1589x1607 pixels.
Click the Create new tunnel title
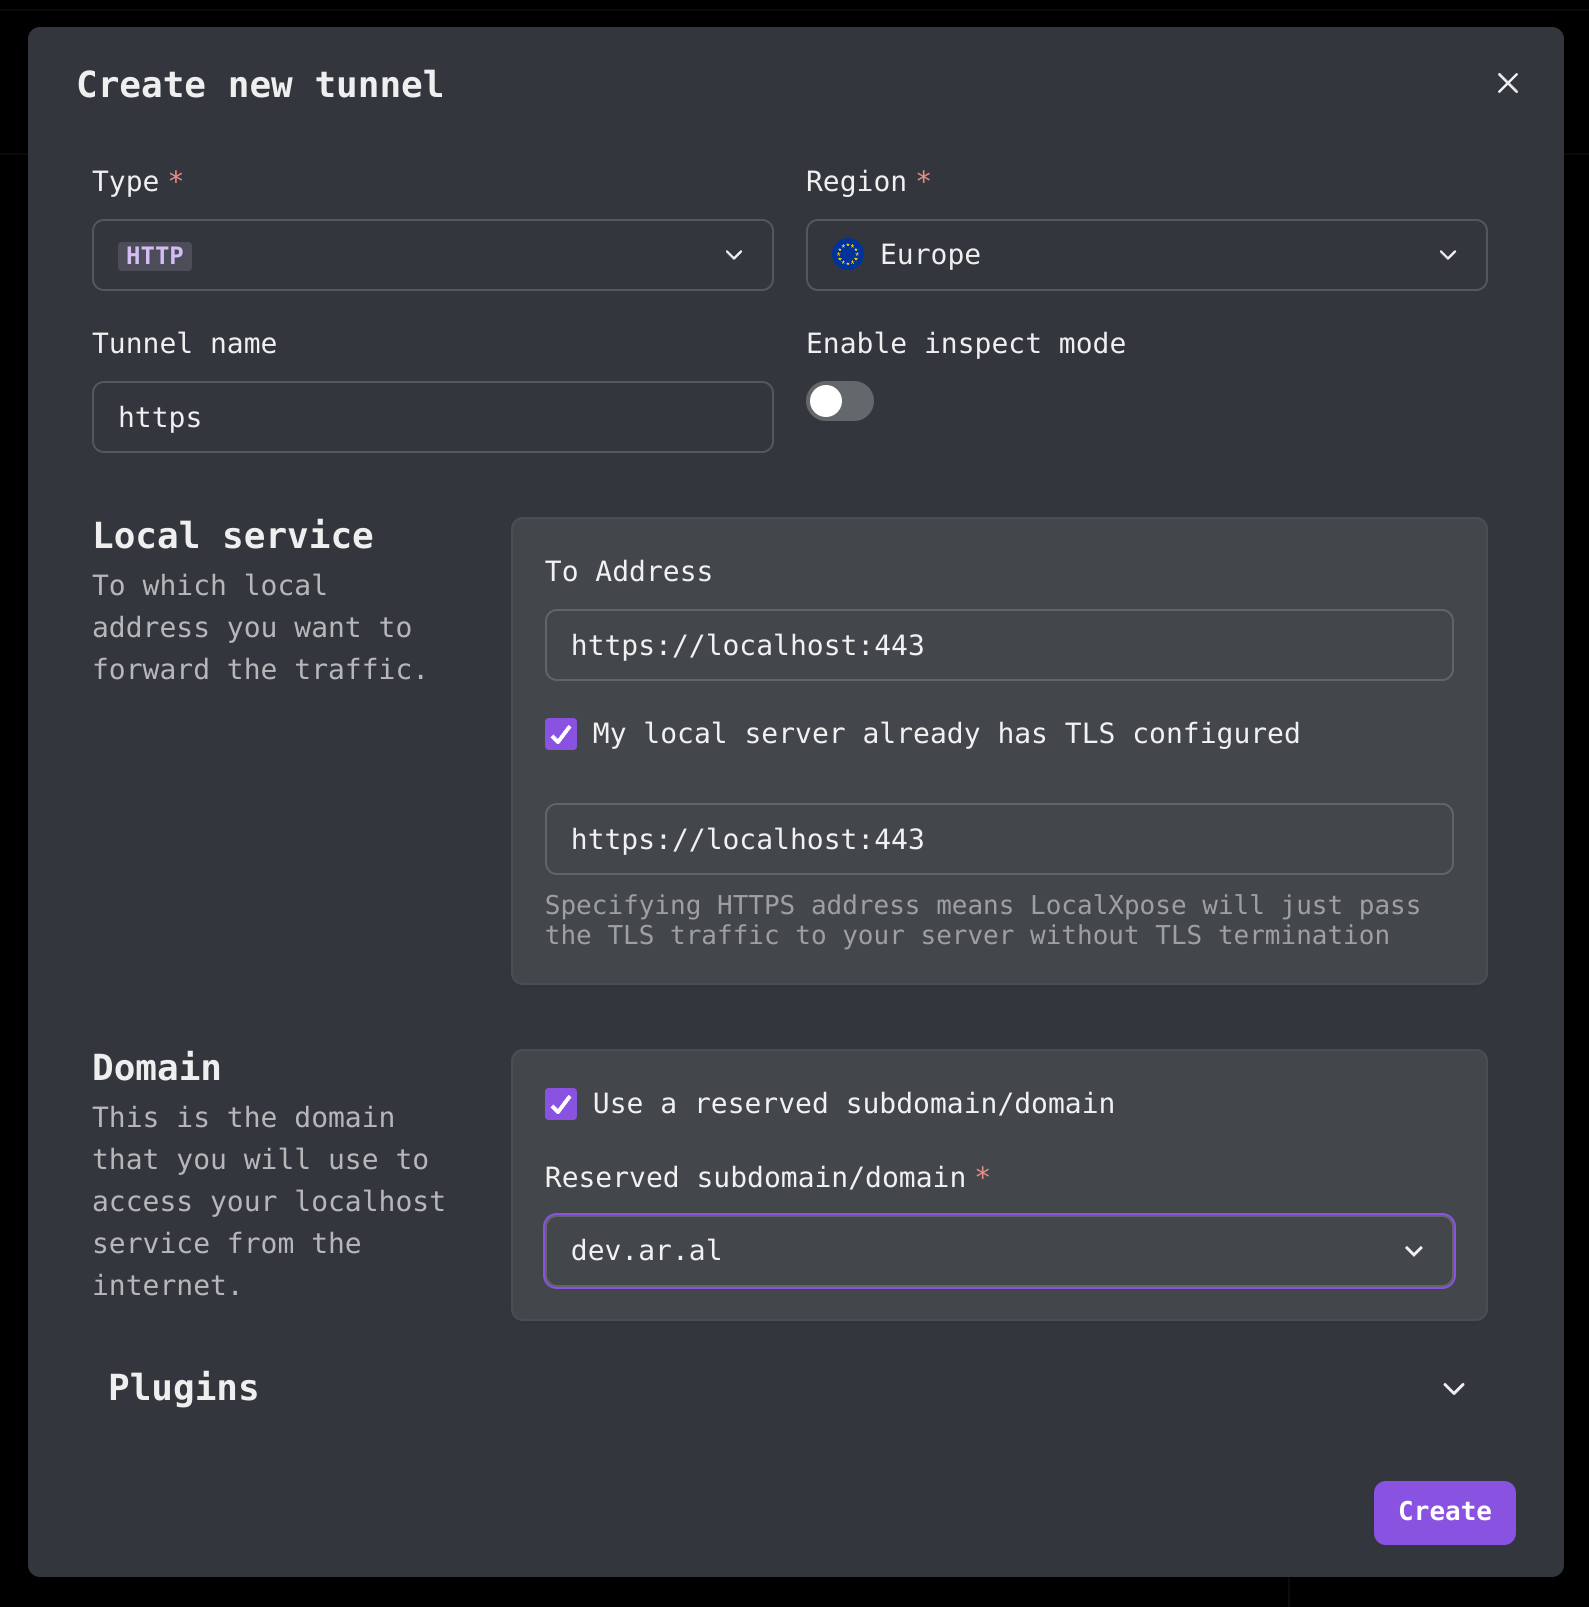260,85
